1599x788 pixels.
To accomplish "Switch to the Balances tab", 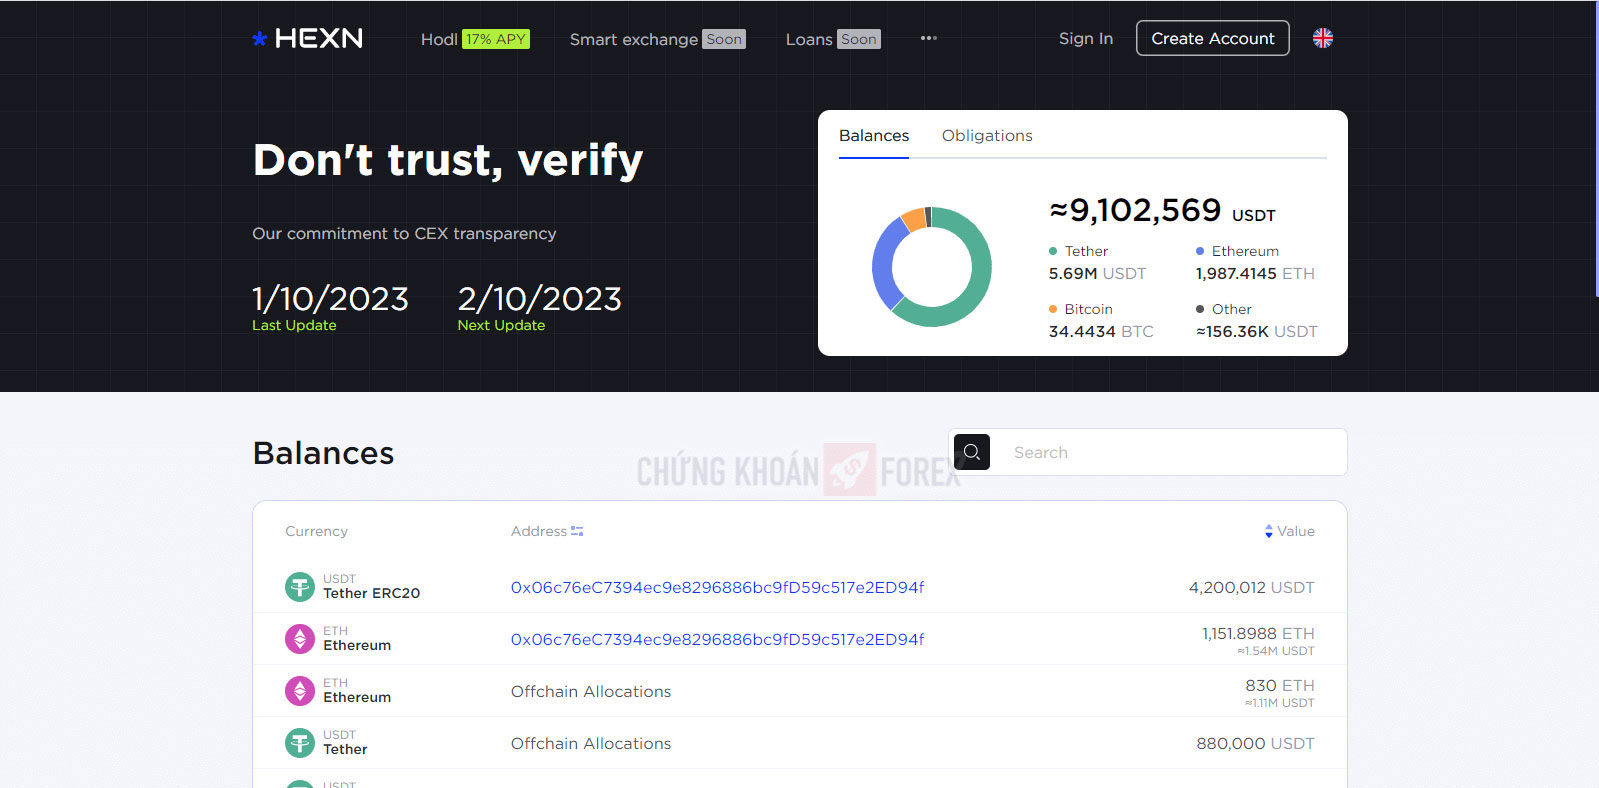I will point(874,135).
